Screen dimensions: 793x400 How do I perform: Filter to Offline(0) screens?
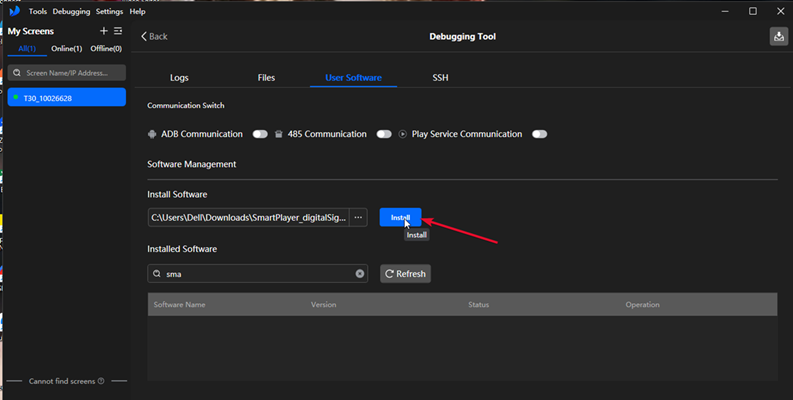pyautogui.click(x=106, y=49)
